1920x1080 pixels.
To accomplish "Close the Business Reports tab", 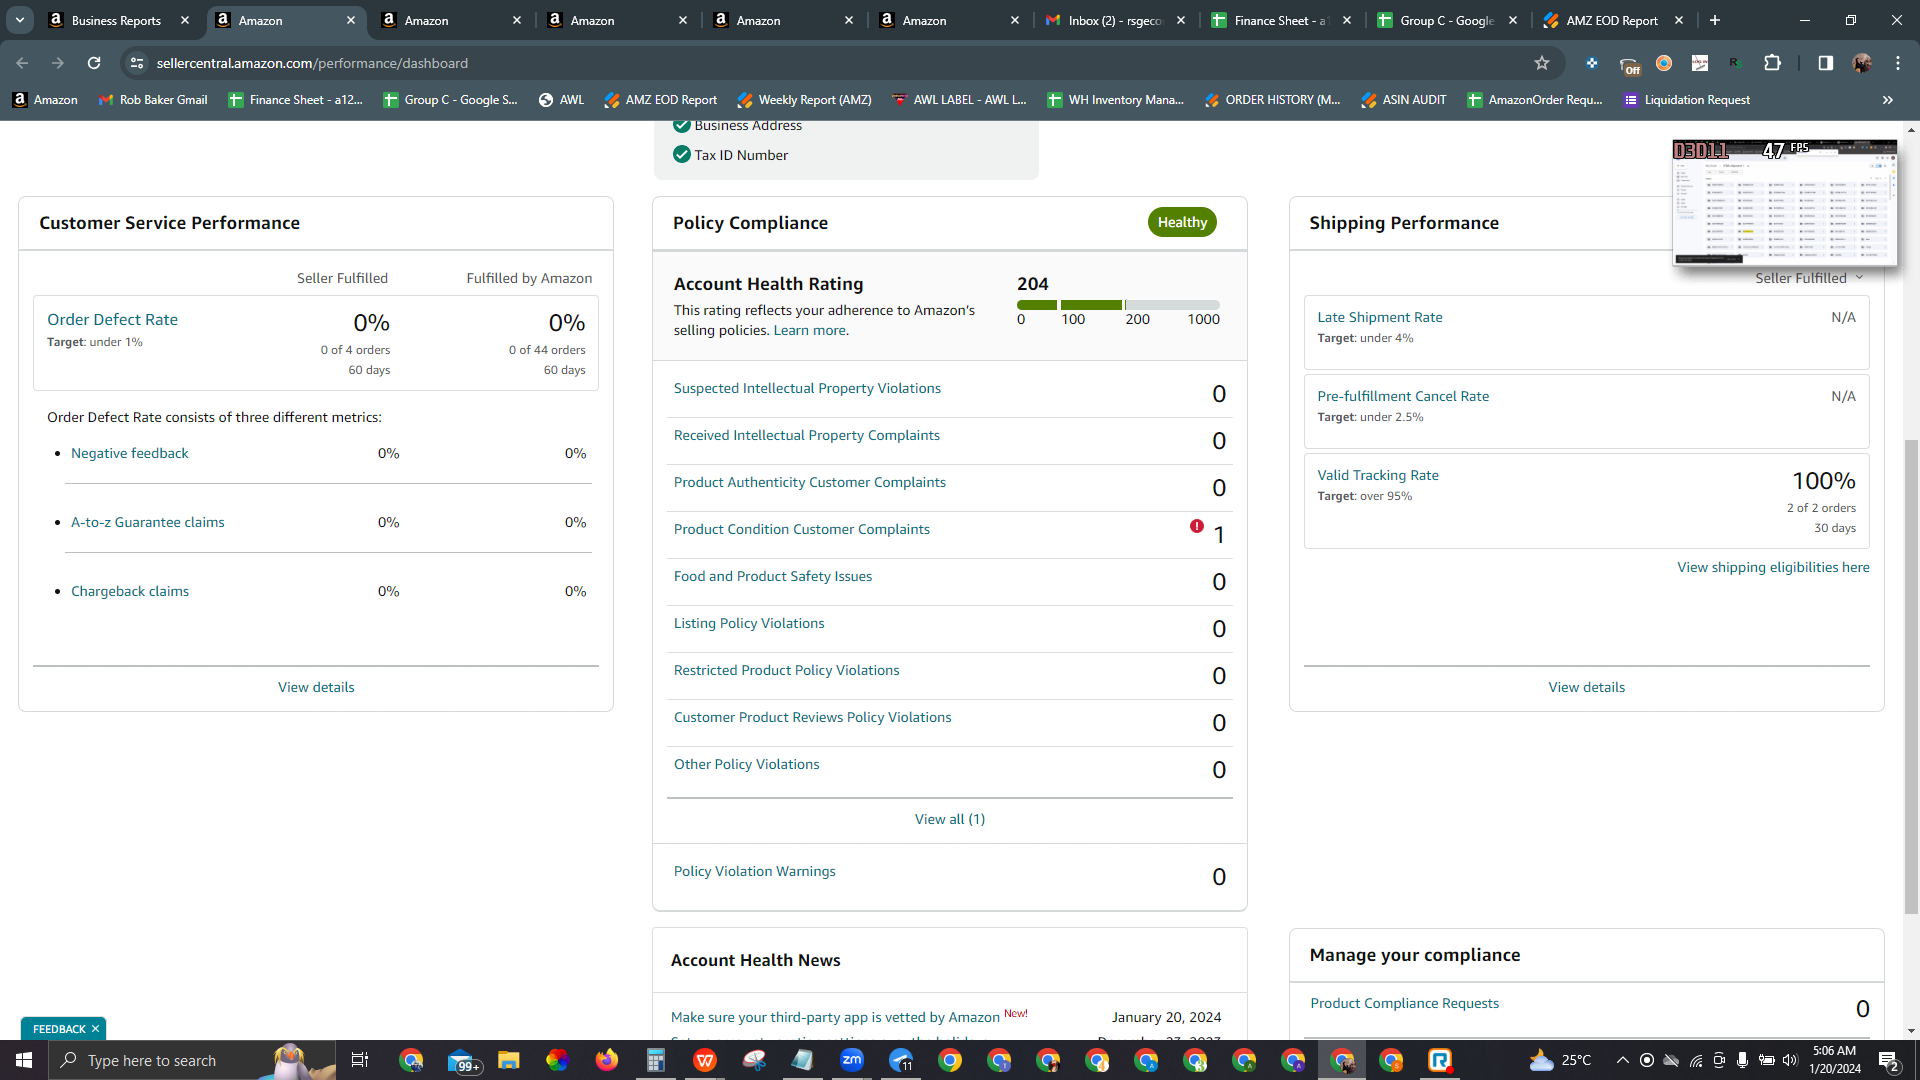I will [x=185, y=20].
